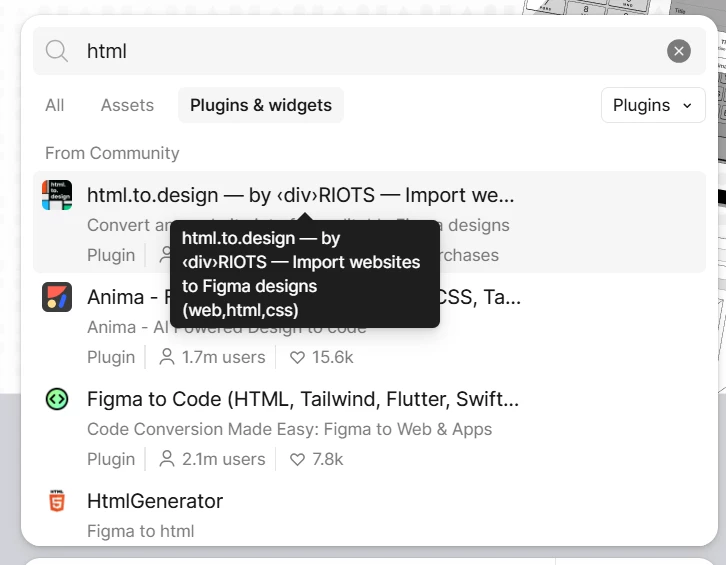Viewport: 726px width, 565px height.
Task: Click the 'Figma to html' description
Action: [x=141, y=531]
